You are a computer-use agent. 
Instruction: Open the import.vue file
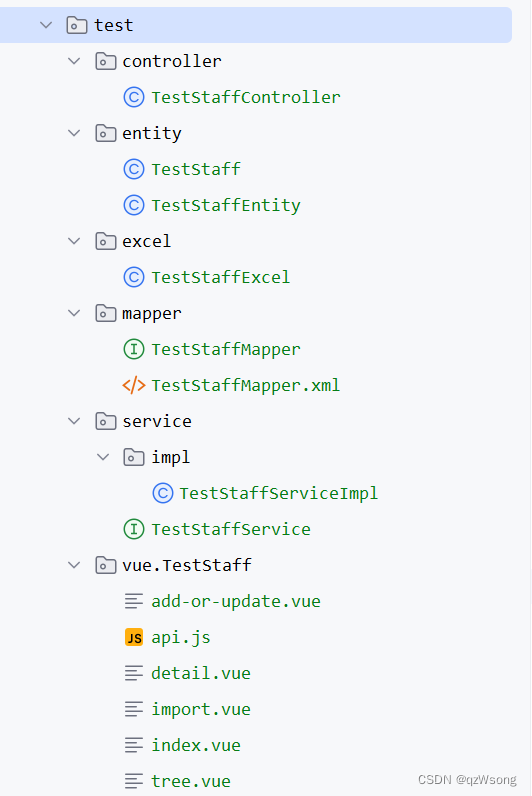pyautogui.click(x=201, y=709)
